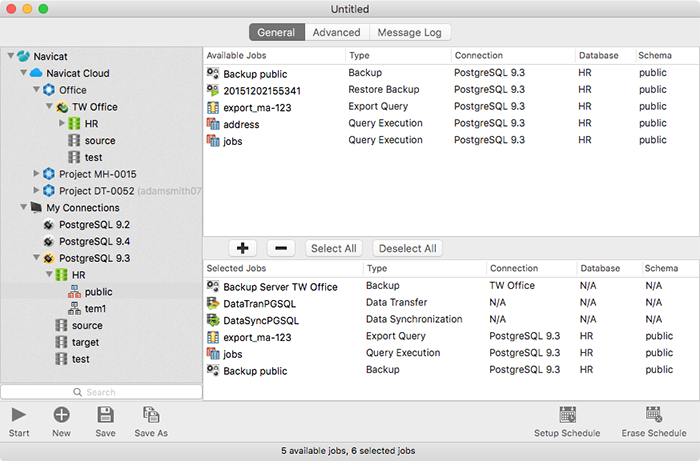Click Backup public icon in Available Jobs

pos(213,73)
